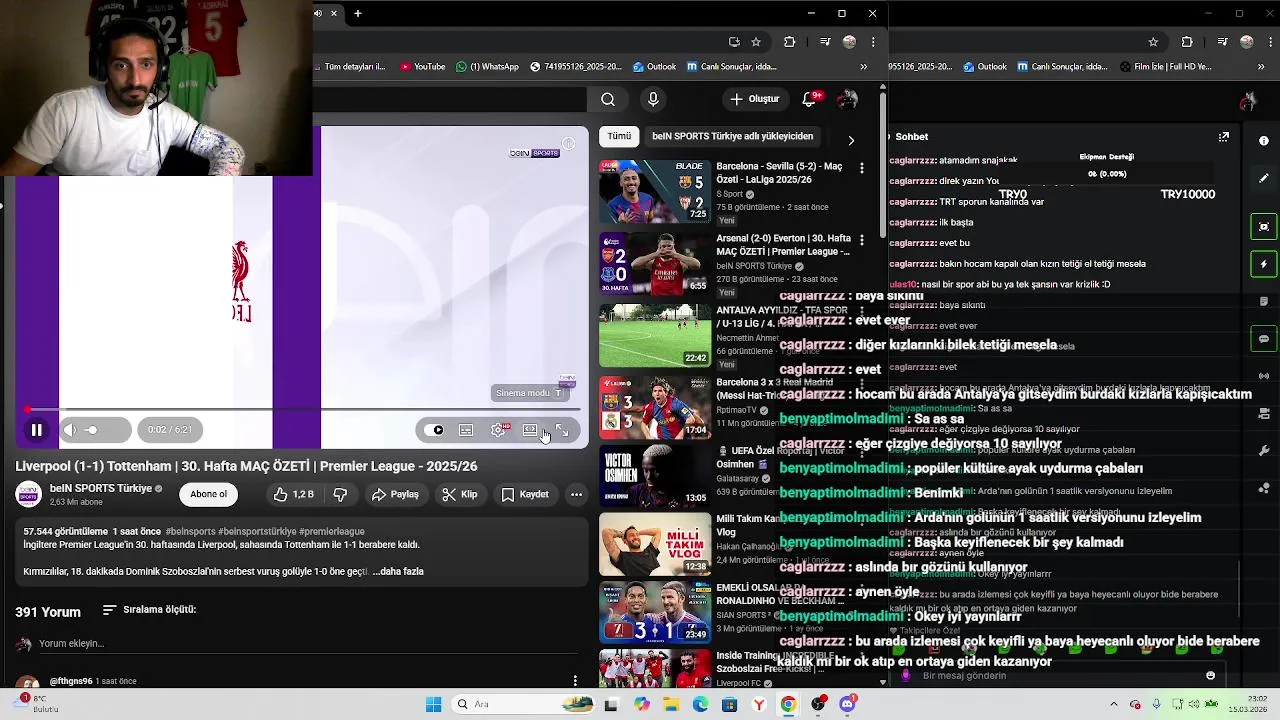Switch to cinema mode in the player
The height and width of the screenshot is (720, 1280).
[x=530, y=430]
